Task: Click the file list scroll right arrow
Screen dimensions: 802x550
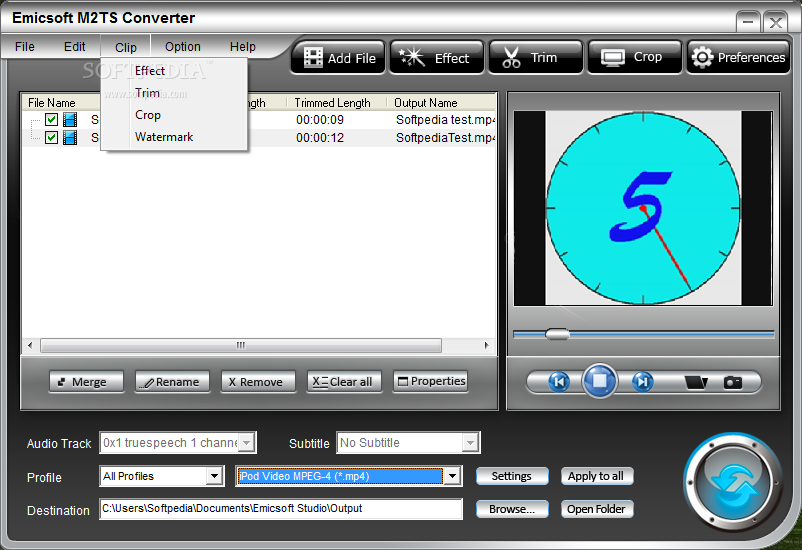Action: click(x=486, y=345)
